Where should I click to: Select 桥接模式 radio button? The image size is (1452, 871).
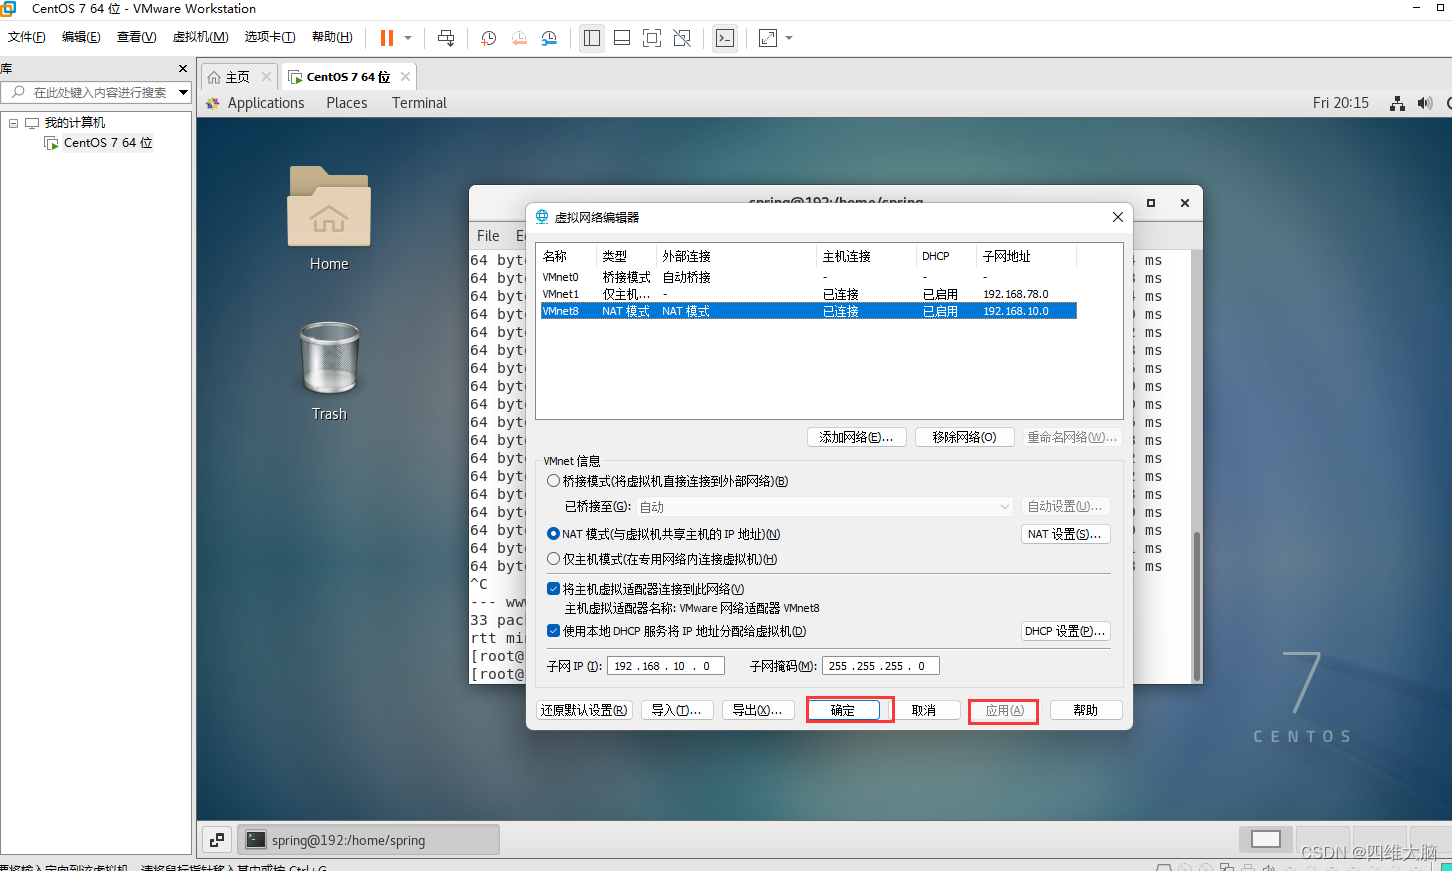tap(553, 481)
